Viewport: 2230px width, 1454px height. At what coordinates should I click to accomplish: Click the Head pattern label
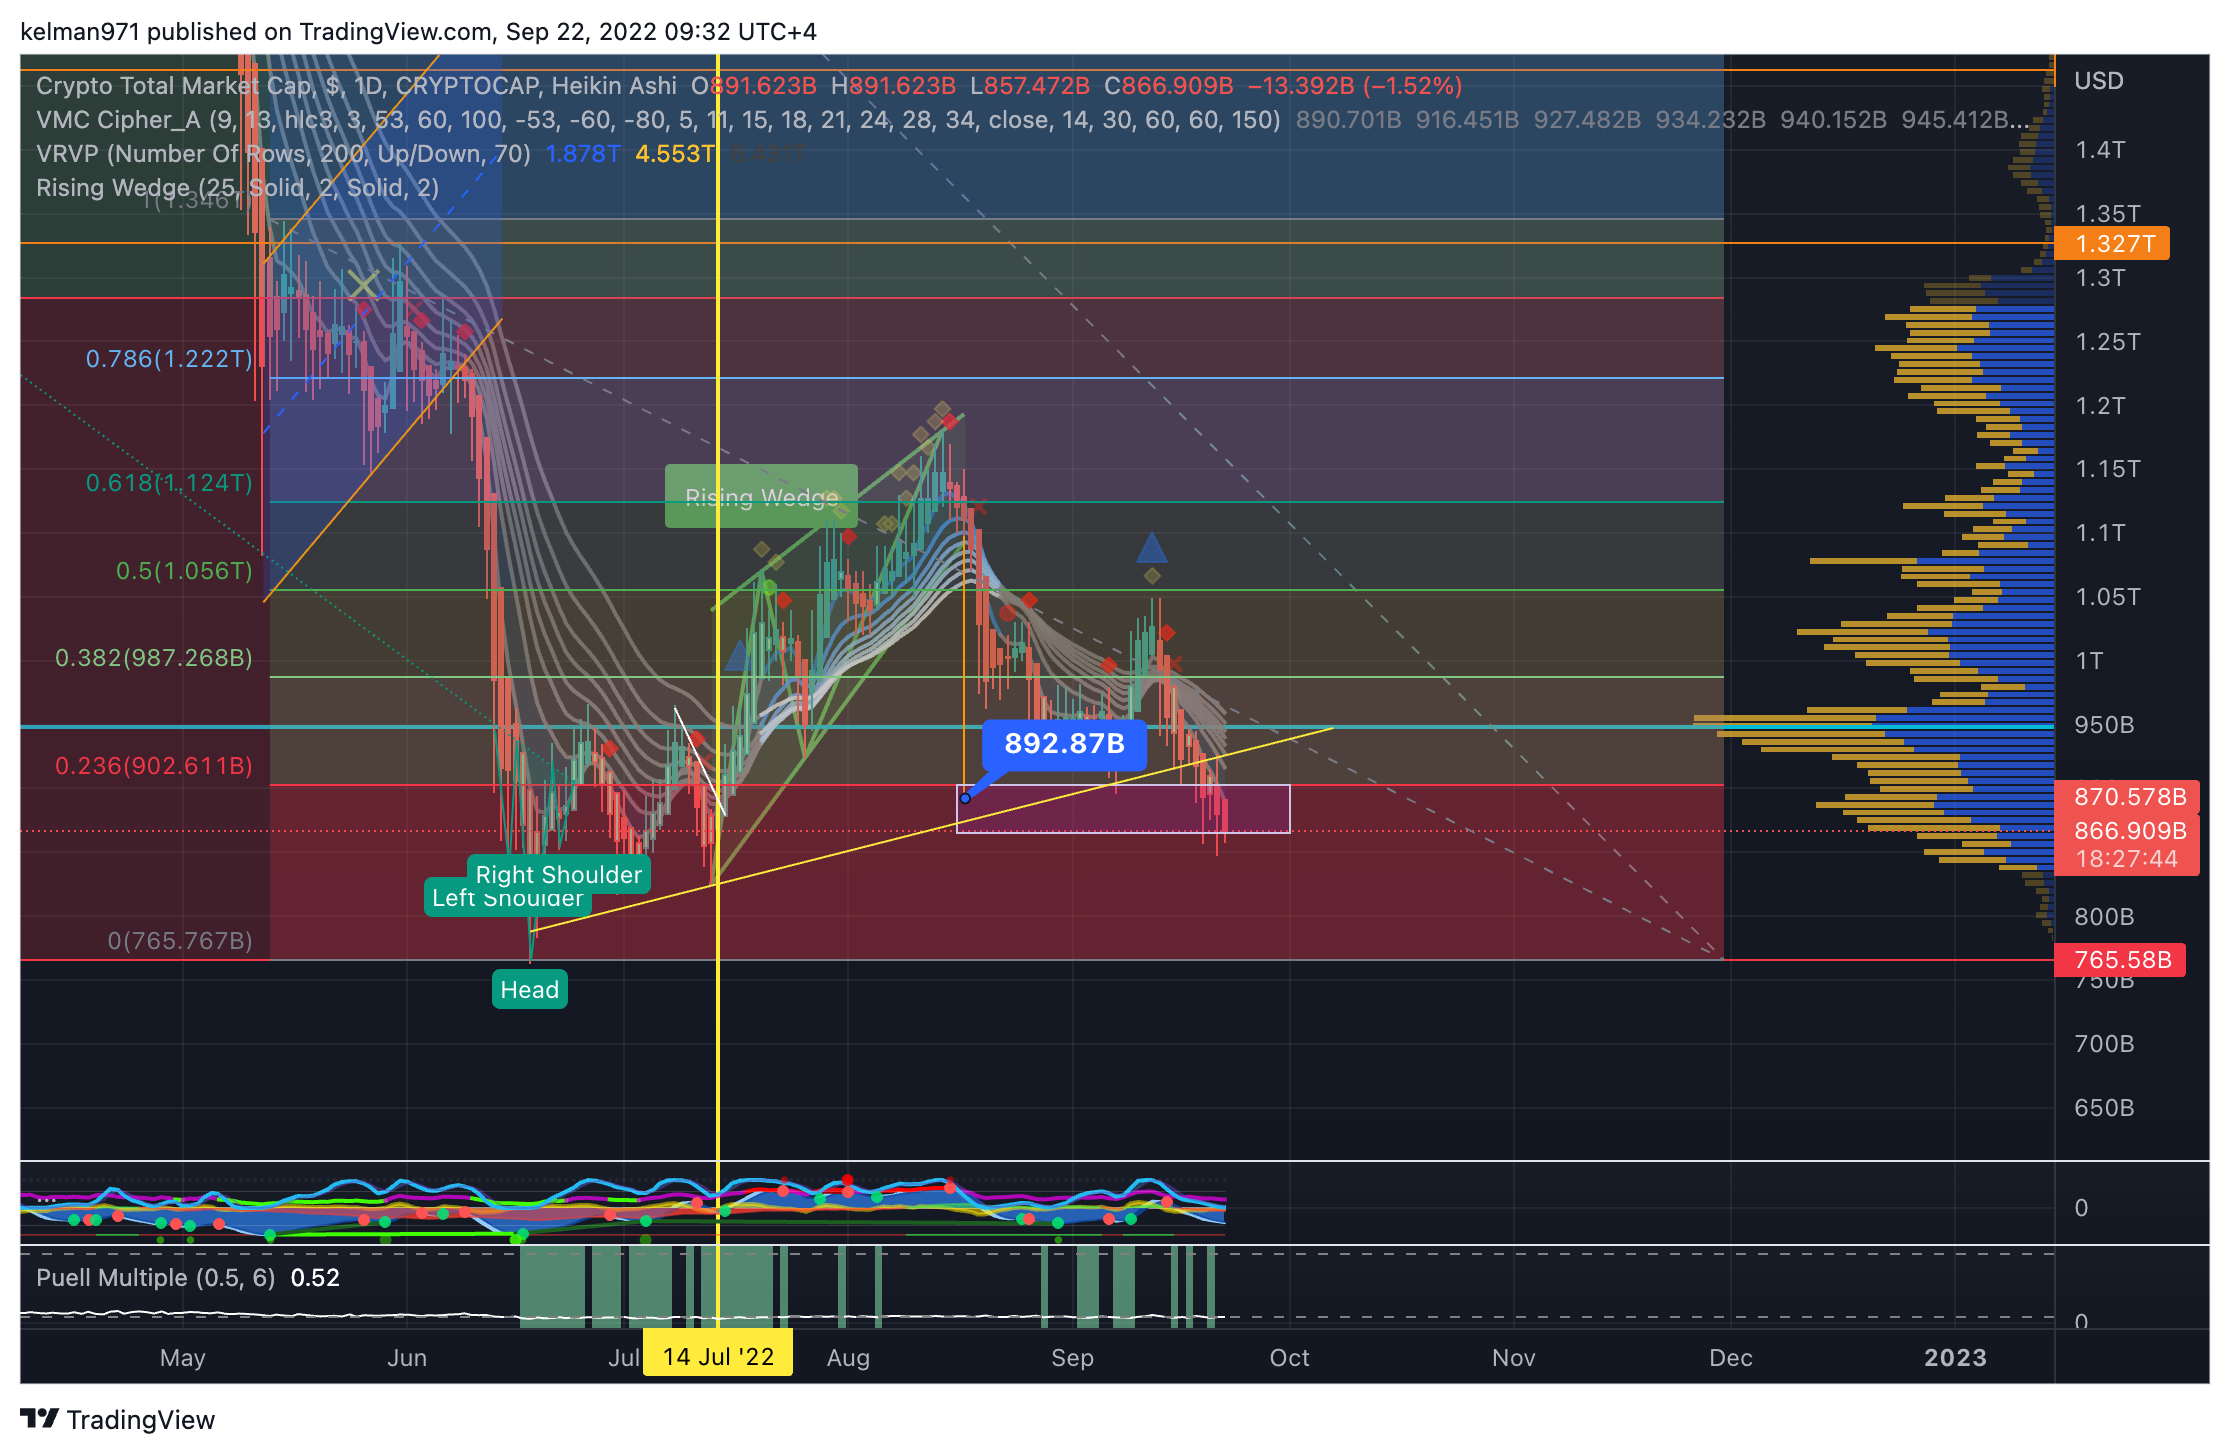coord(529,990)
